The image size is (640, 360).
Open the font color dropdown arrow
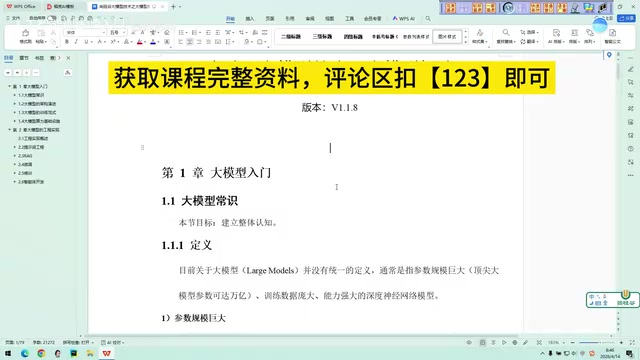pos(145,42)
